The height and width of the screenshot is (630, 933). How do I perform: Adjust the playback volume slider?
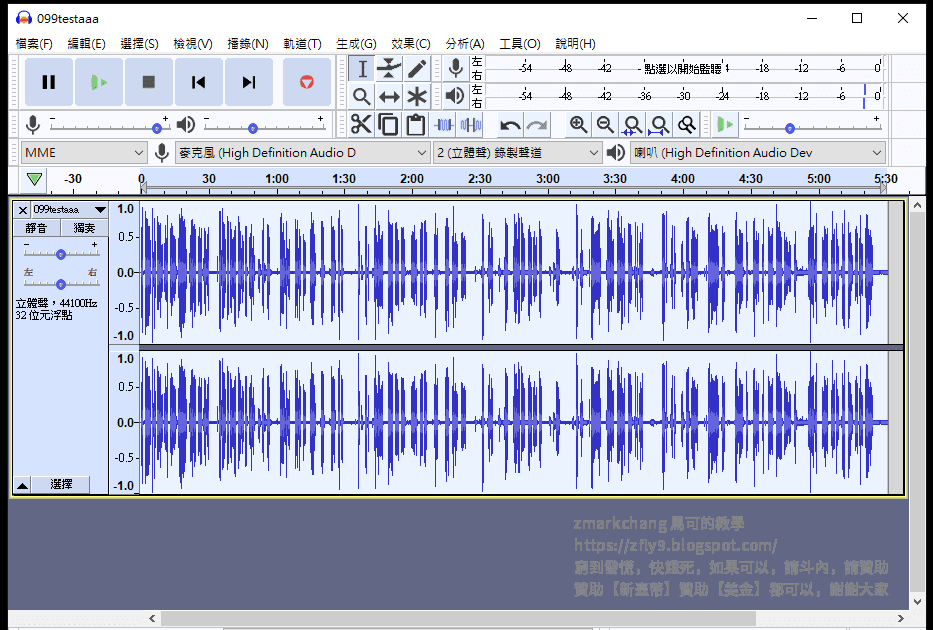click(253, 127)
